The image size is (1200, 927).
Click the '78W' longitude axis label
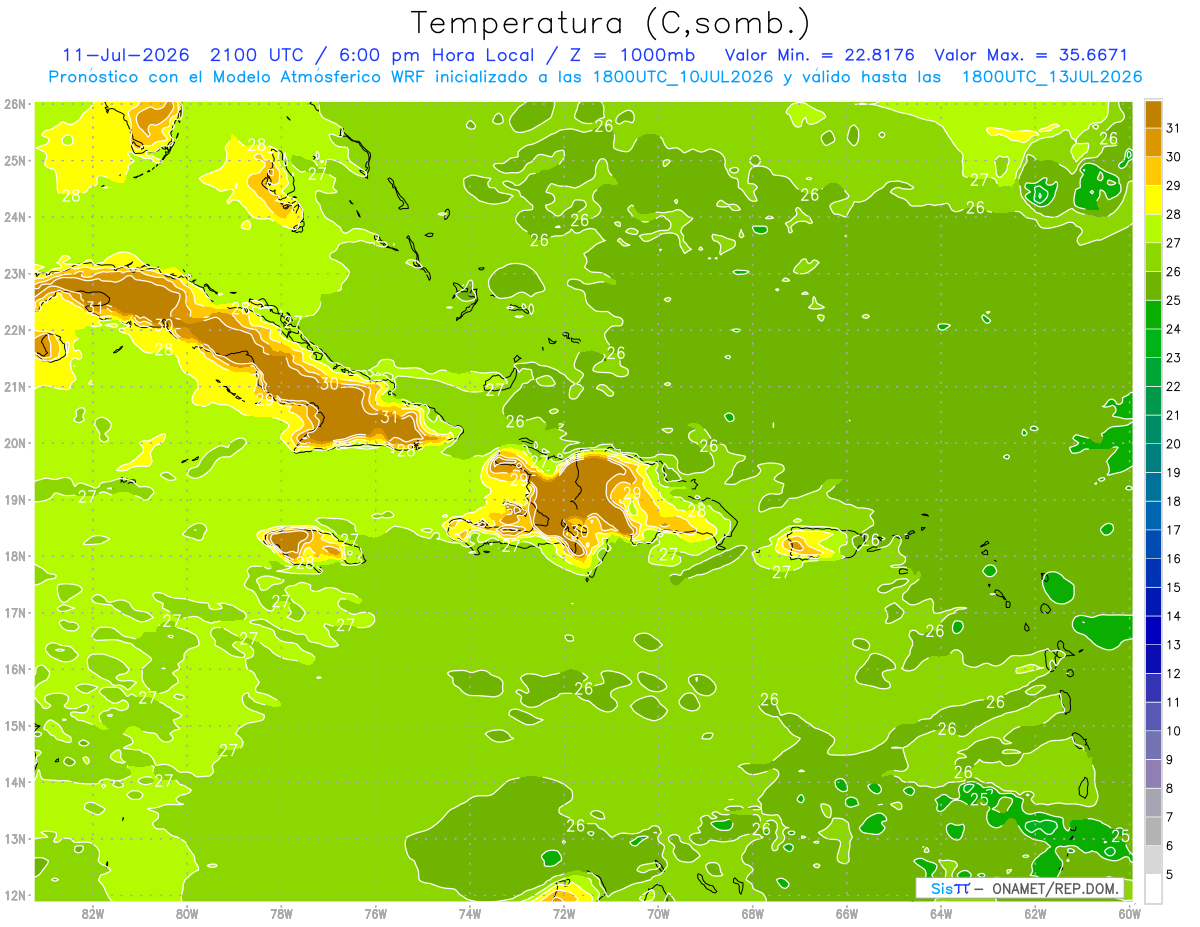(x=281, y=913)
